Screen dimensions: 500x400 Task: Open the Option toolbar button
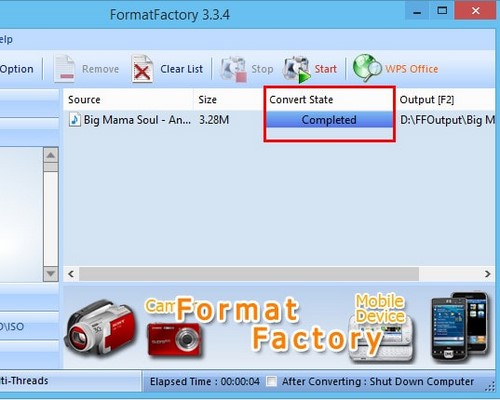17,69
